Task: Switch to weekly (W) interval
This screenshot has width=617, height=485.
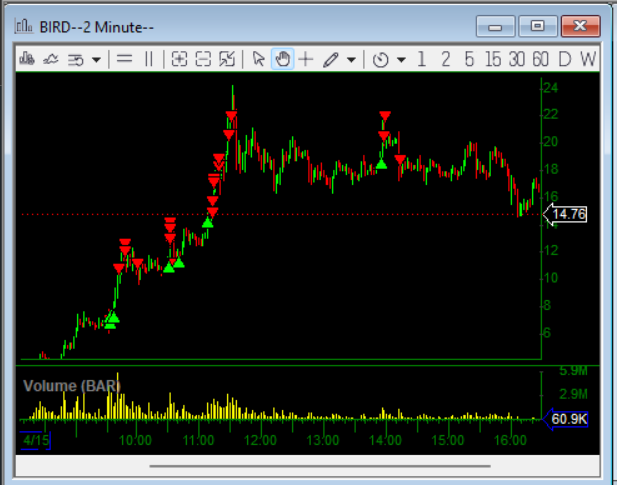Action: click(x=588, y=59)
